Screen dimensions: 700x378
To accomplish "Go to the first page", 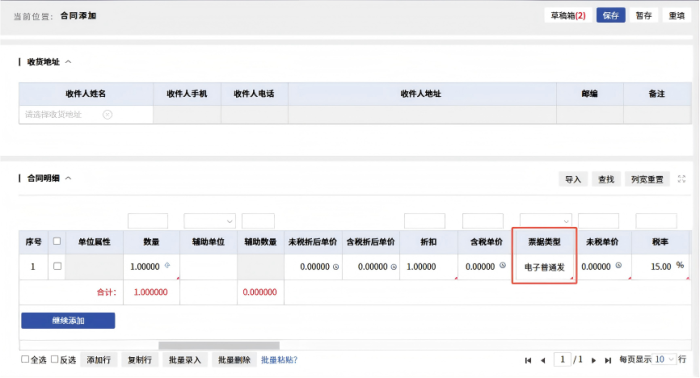I will [528, 360].
